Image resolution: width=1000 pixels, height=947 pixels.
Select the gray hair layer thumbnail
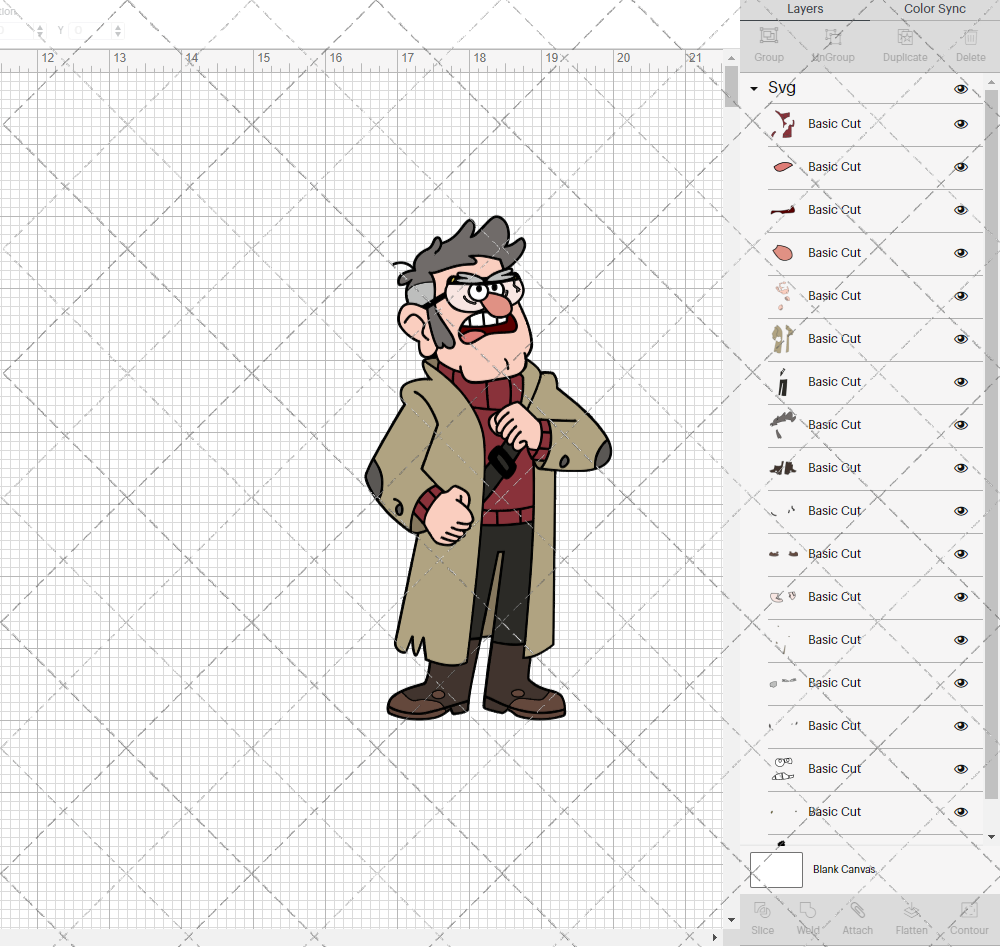[x=783, y=425]
